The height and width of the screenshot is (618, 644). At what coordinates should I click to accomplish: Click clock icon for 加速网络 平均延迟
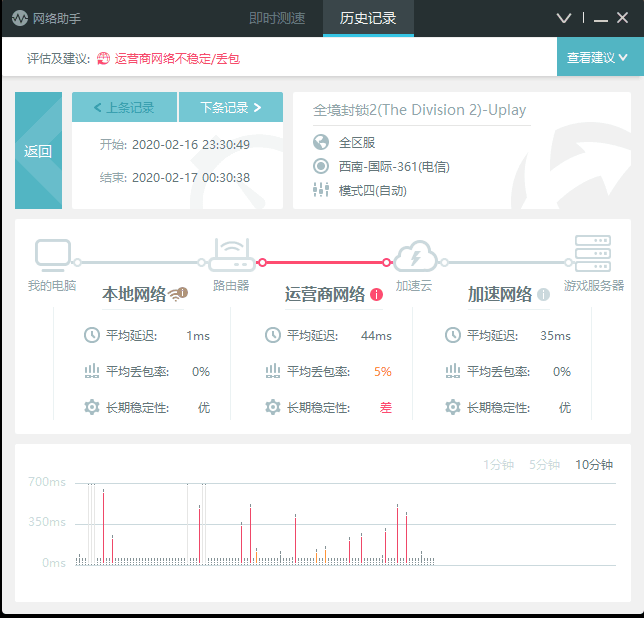453,335
